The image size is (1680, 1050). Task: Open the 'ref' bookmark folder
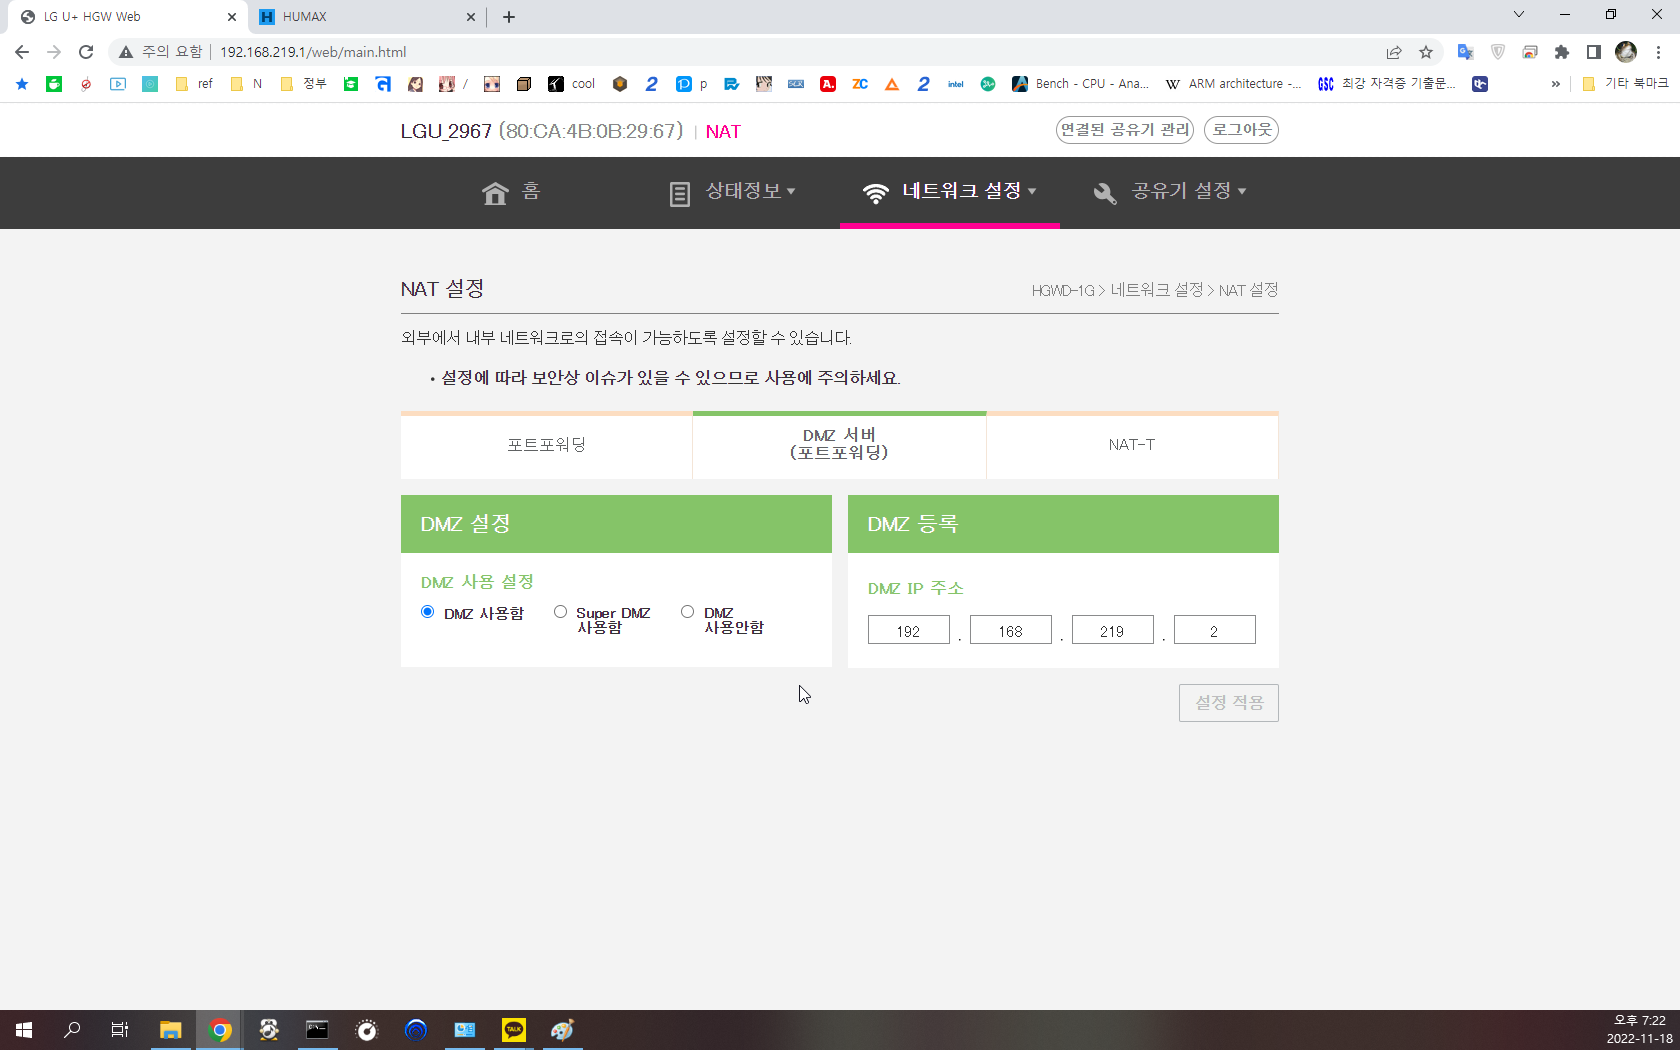click(194, 84)
